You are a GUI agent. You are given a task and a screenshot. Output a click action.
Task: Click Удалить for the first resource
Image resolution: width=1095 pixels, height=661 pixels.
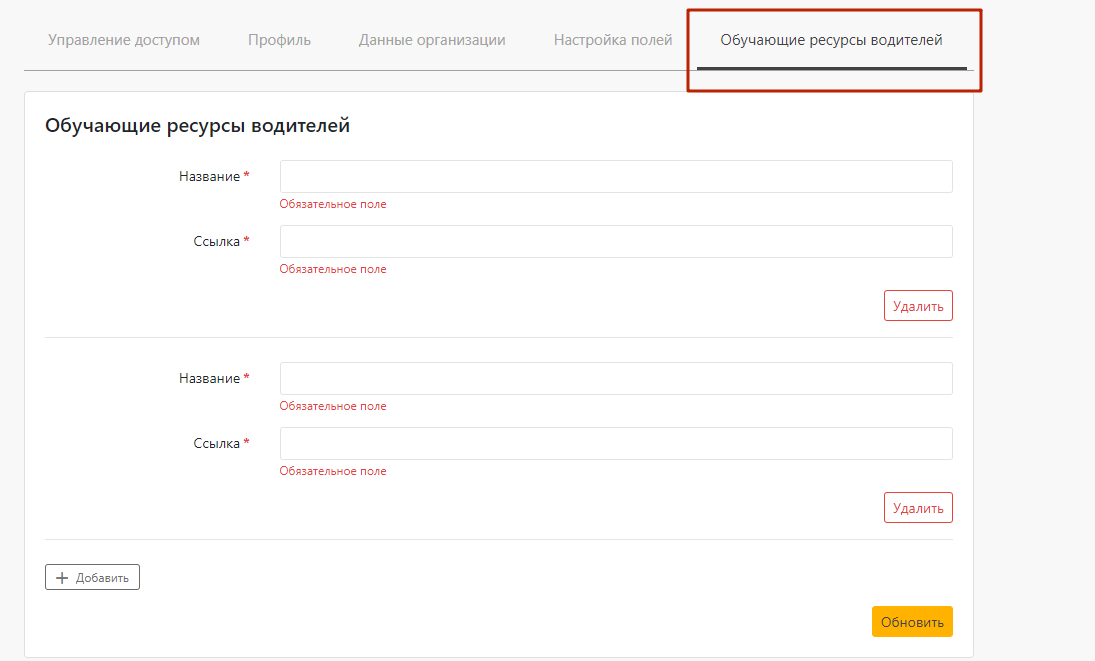pyautogui.click(x=918, y=306)
